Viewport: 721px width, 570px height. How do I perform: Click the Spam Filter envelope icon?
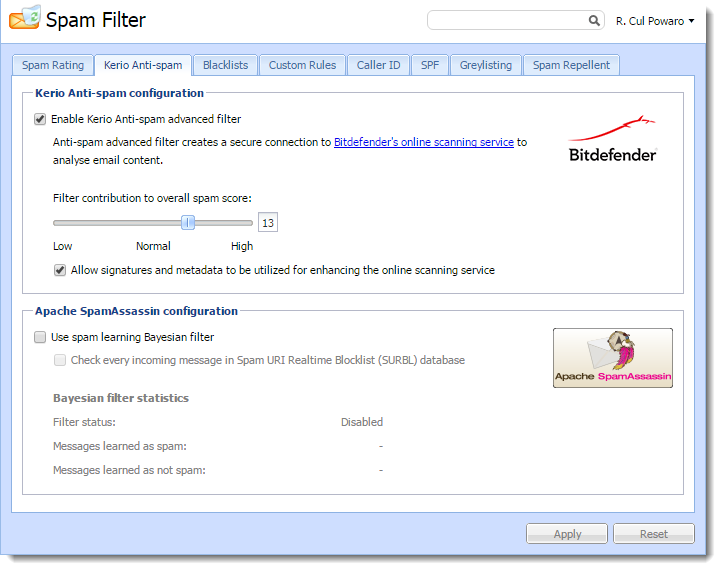tap(25, 18)
